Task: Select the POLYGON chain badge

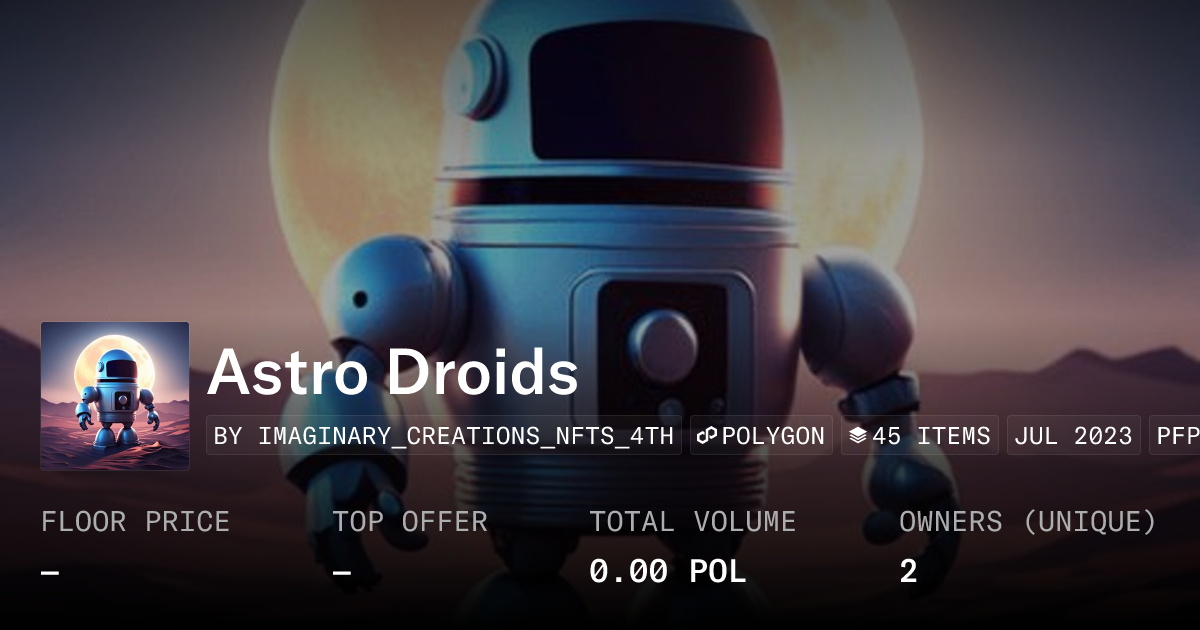Action: (761, 436)
